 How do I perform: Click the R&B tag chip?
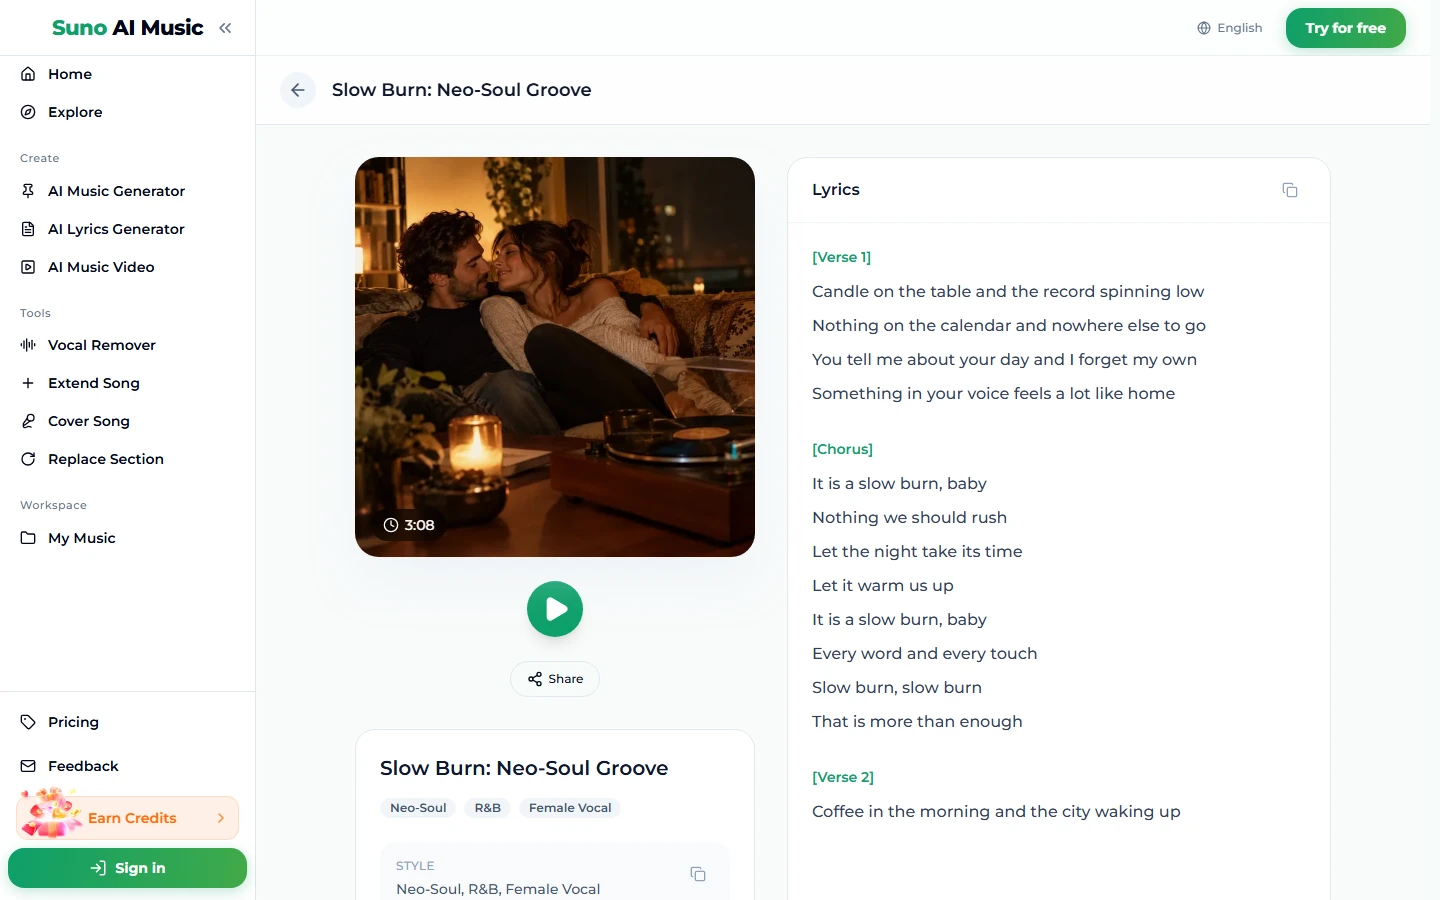pos(488,808)
